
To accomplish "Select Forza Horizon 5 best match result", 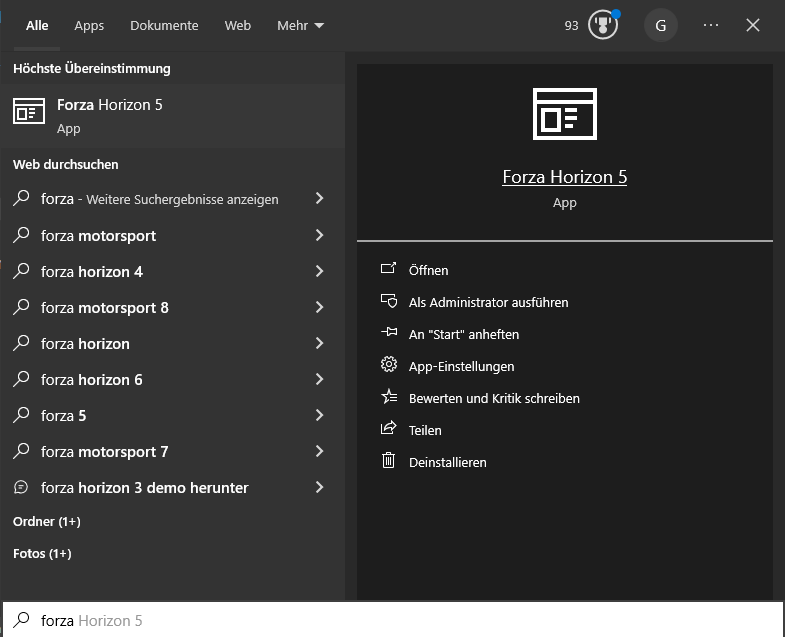I will tap(172, 115).
